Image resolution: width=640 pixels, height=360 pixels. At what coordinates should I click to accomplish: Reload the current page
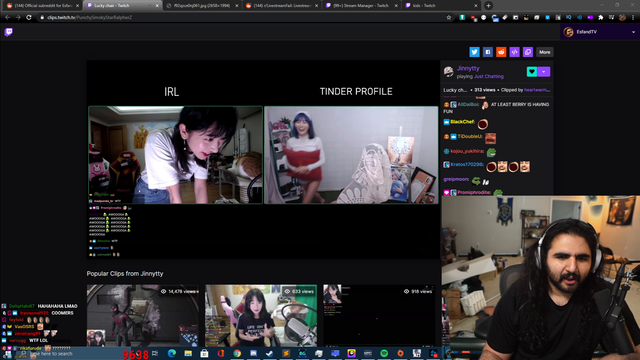(29, 18)
